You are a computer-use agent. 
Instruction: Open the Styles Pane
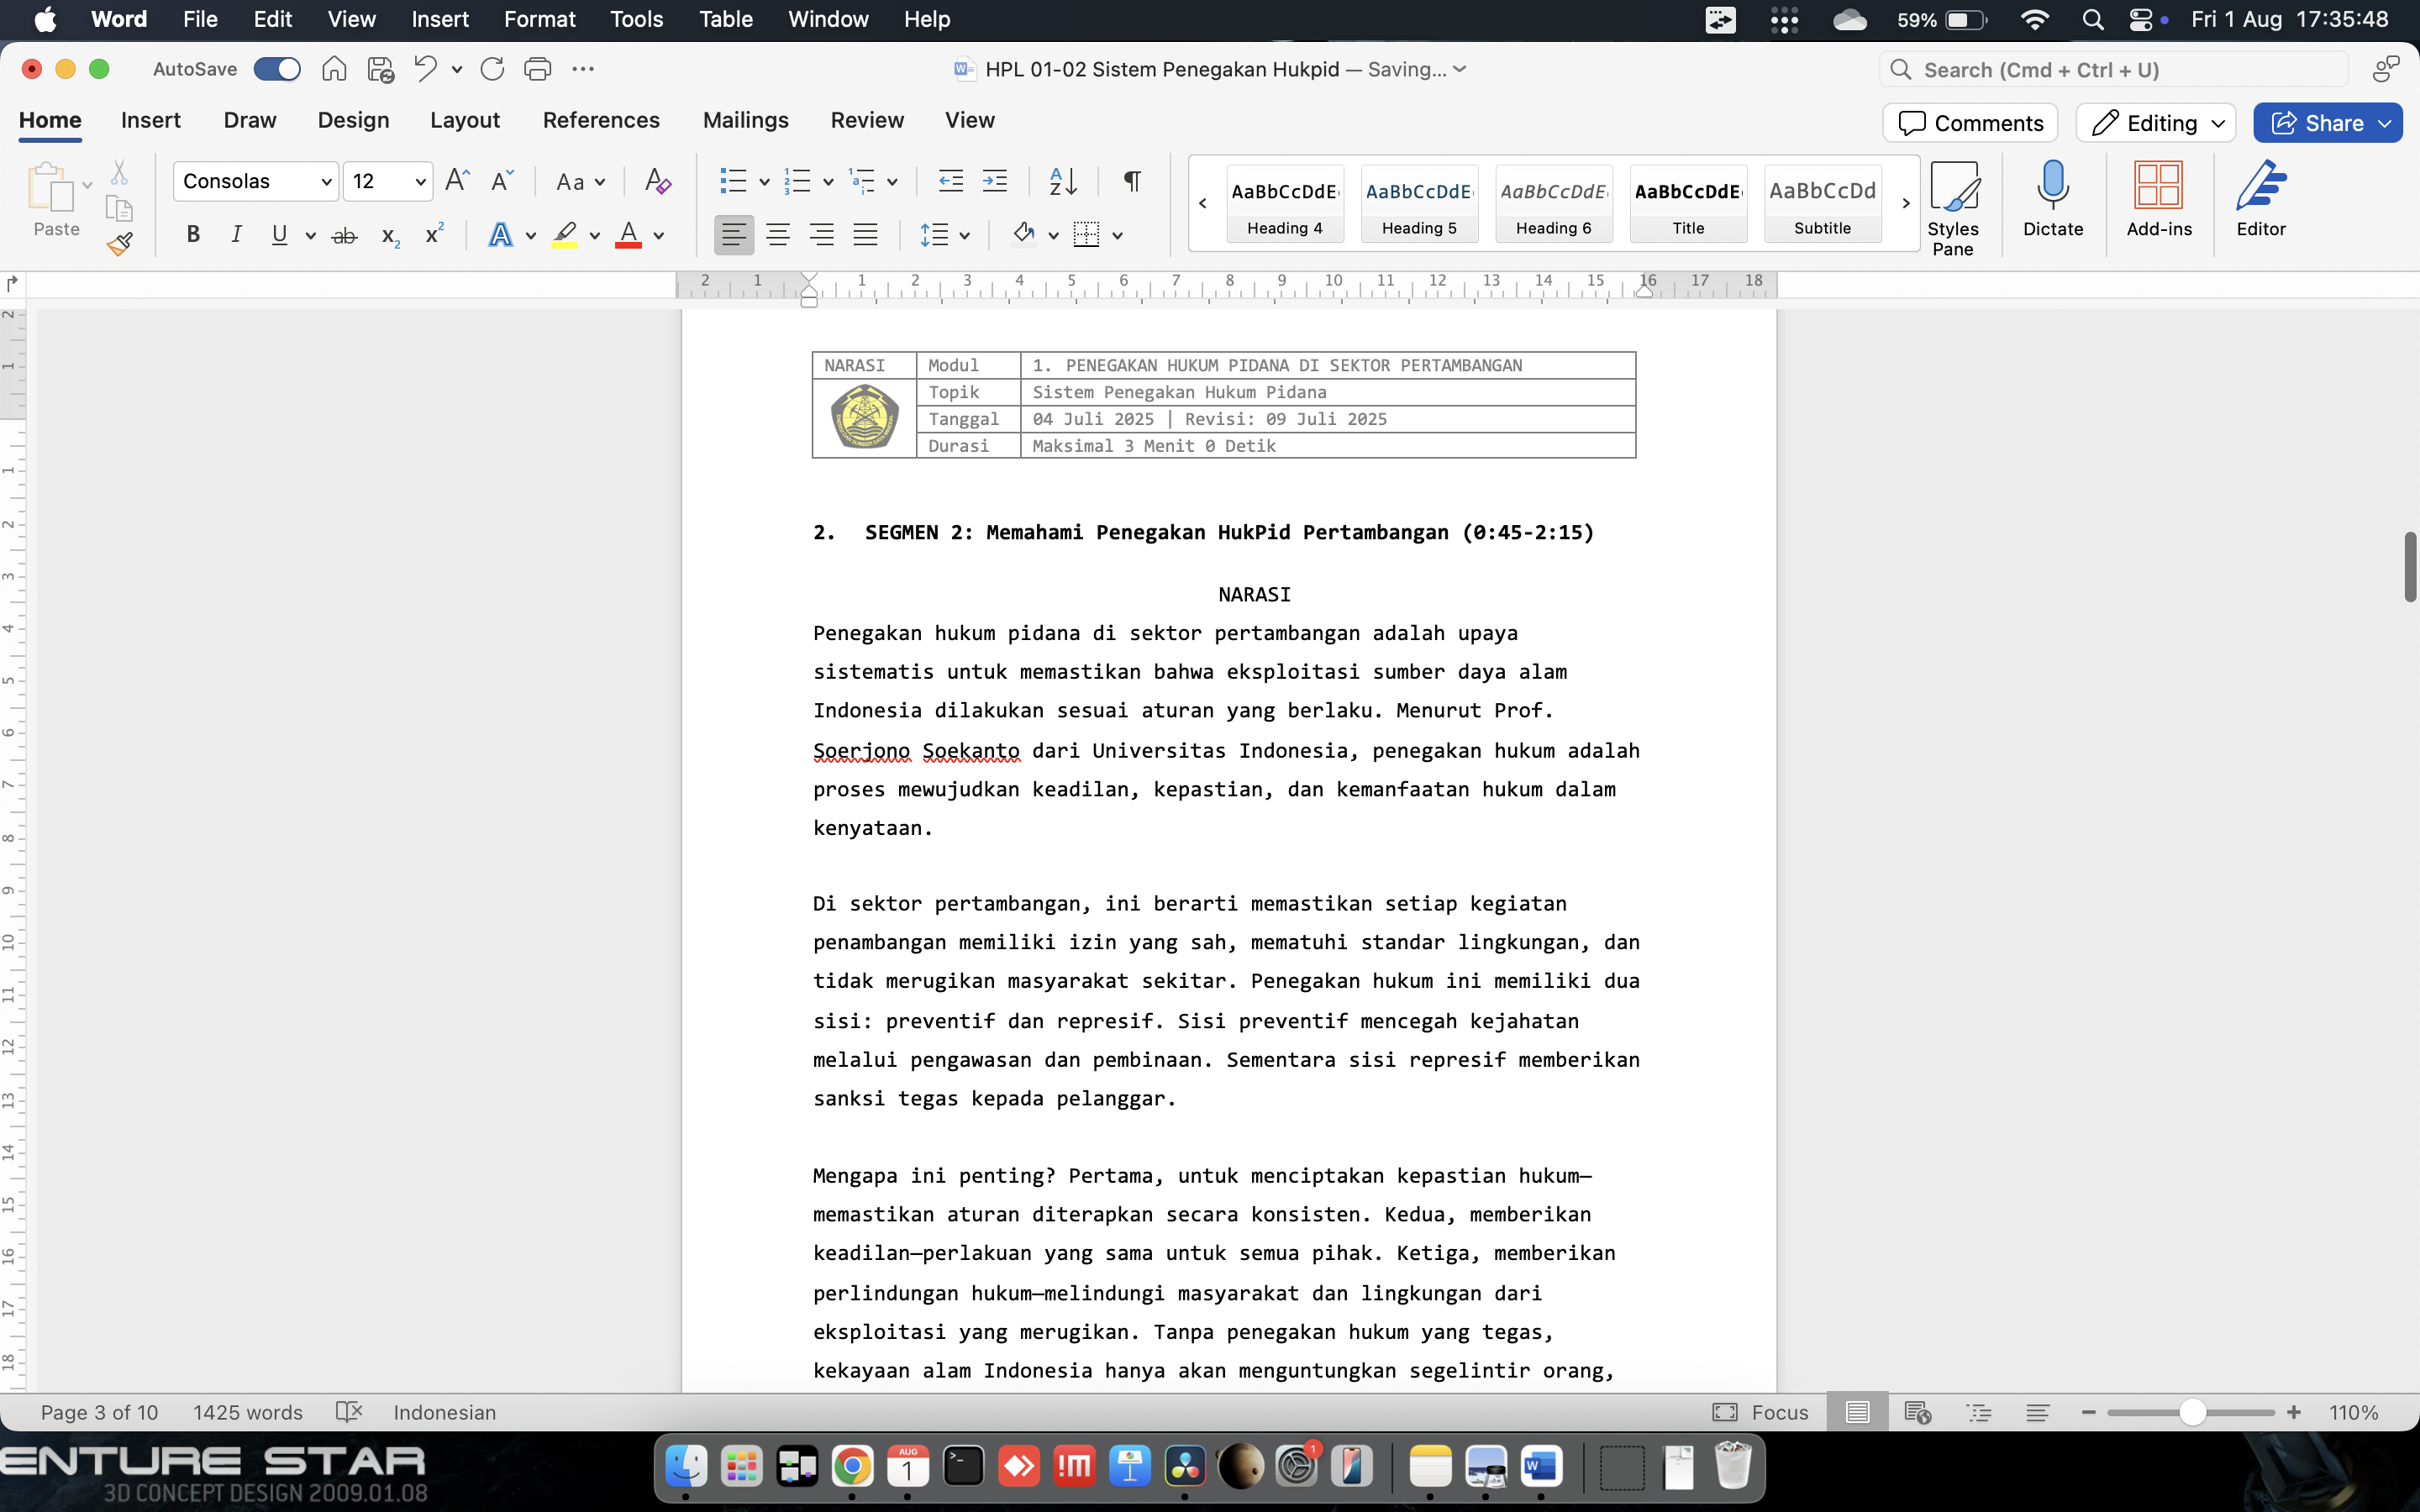click(1952, 208)
